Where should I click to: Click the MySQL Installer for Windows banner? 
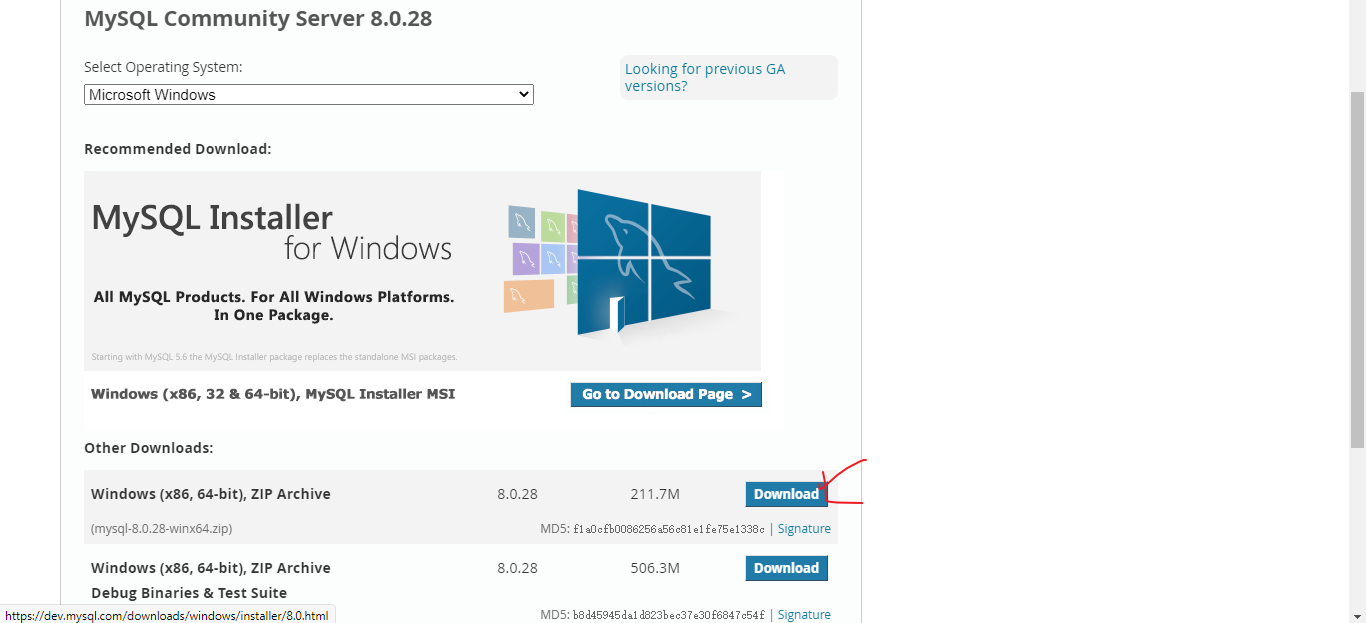[x=422, y=271]
